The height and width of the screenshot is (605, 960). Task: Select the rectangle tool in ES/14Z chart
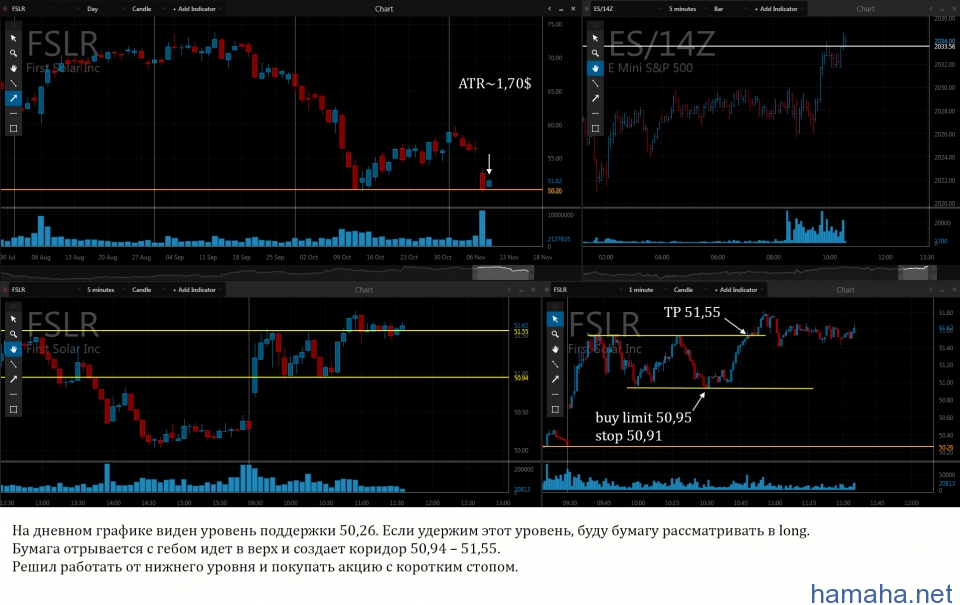pos(595,128)
